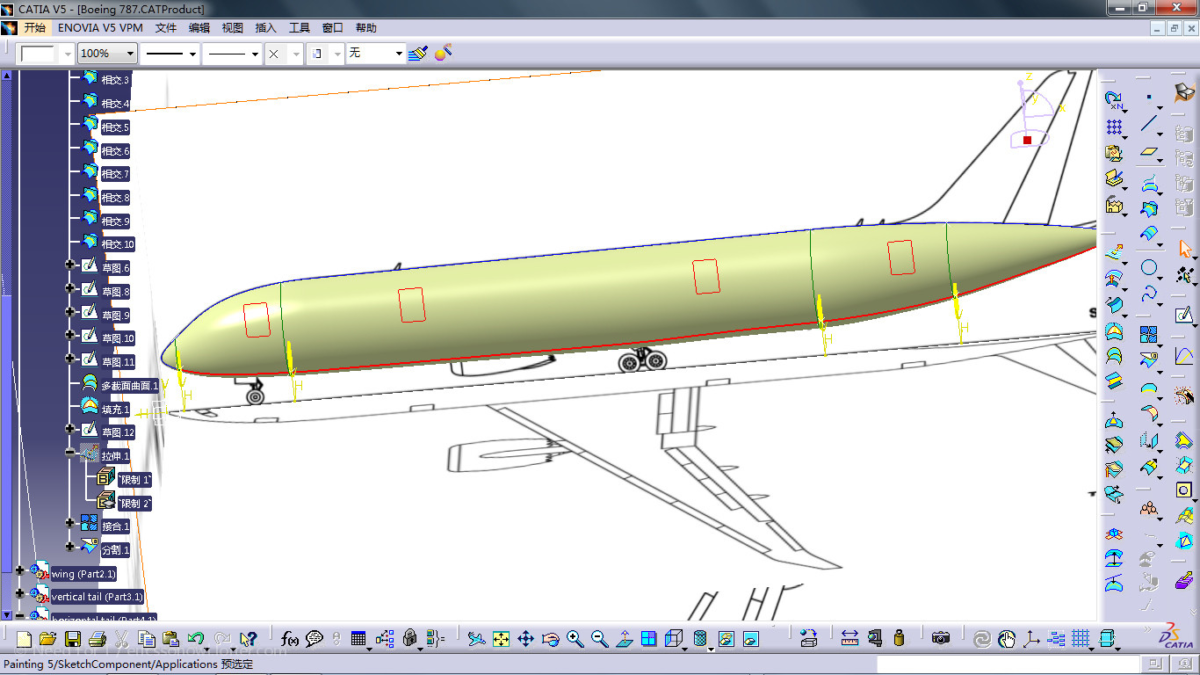
Task: Select the arrow cursor tool in right toolbar
Action: coord(1185,248)
